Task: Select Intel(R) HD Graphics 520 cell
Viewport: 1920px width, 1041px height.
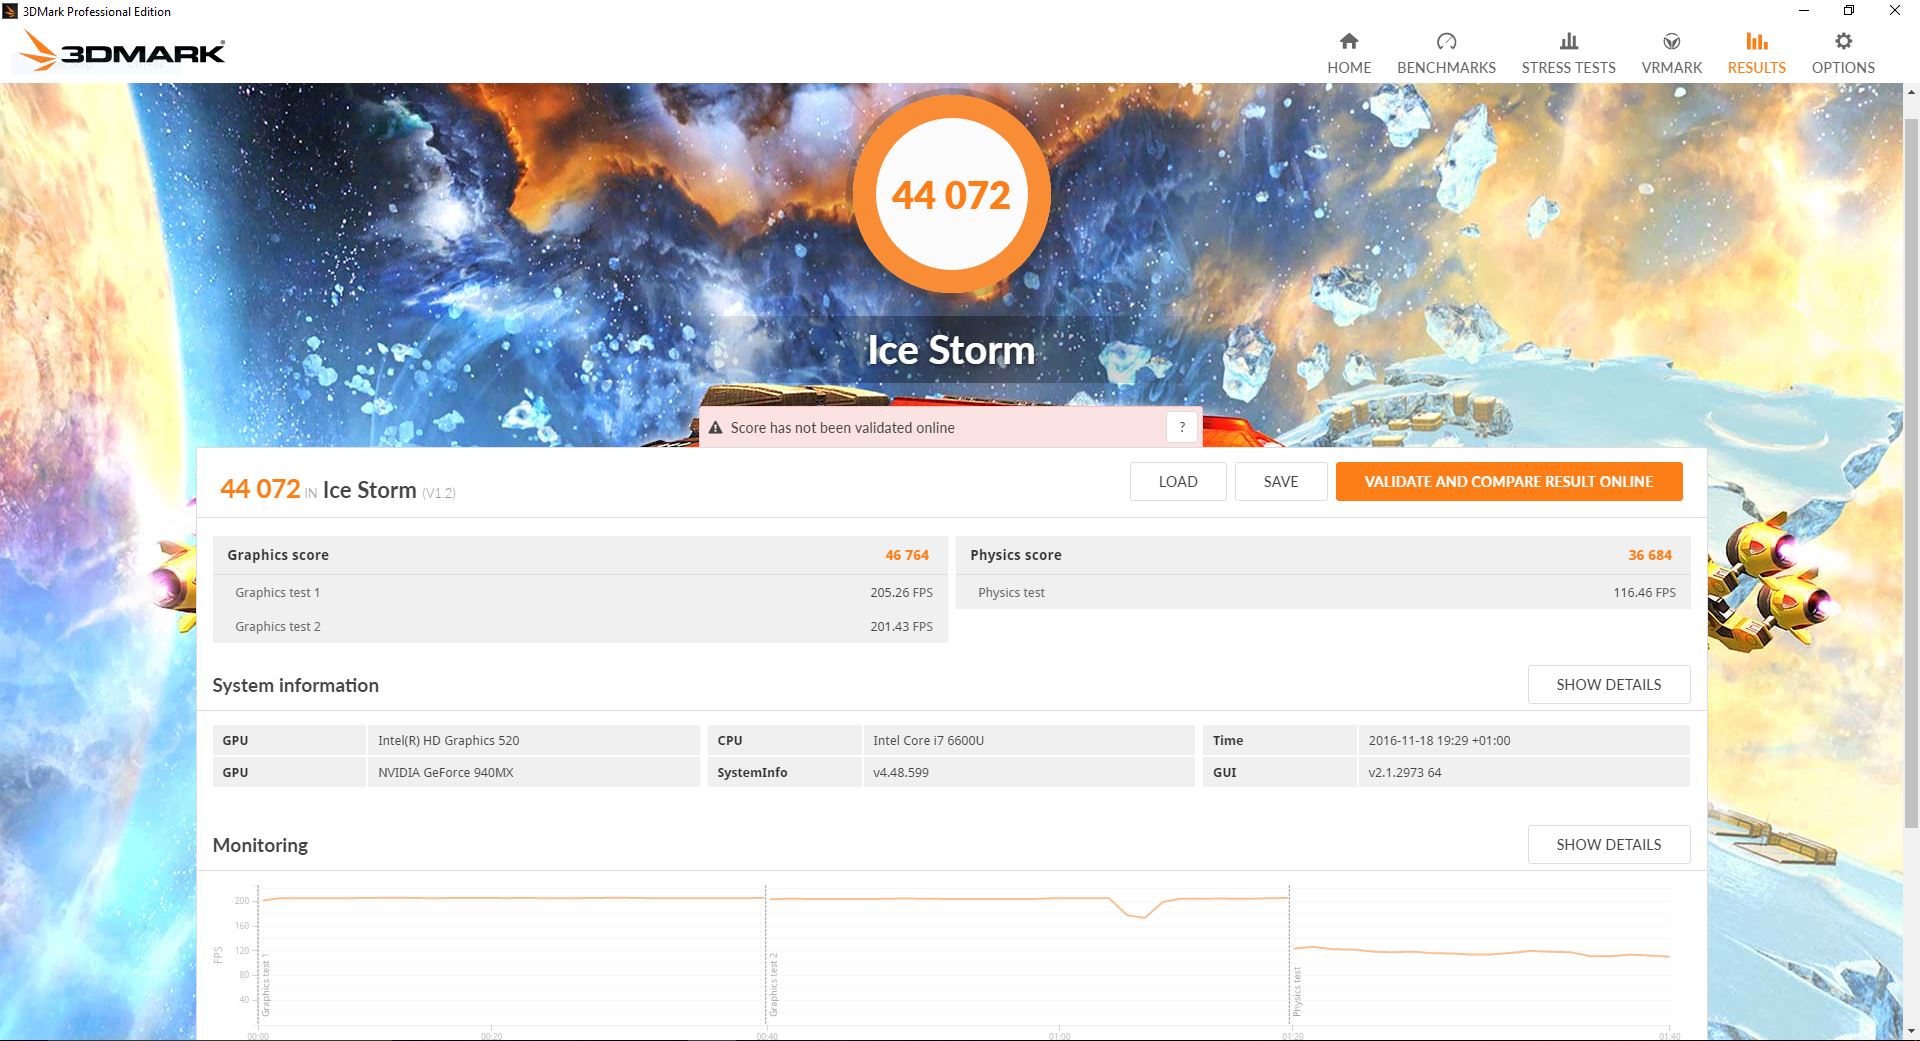Action: click(x=534, y=741)
